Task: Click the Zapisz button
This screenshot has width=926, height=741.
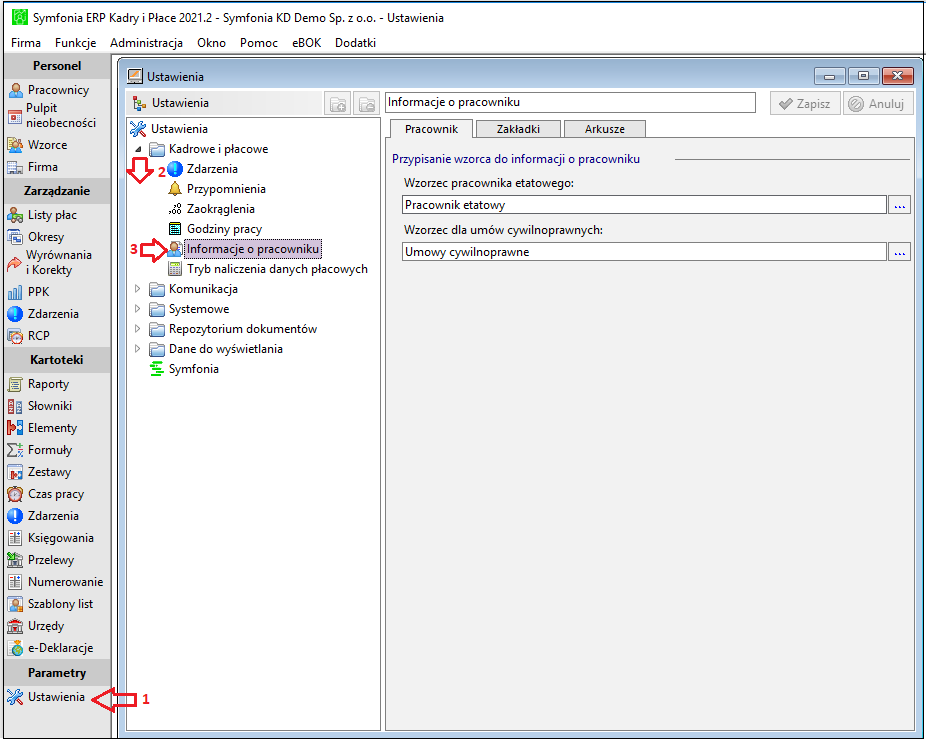Action: tap(805, 103)
